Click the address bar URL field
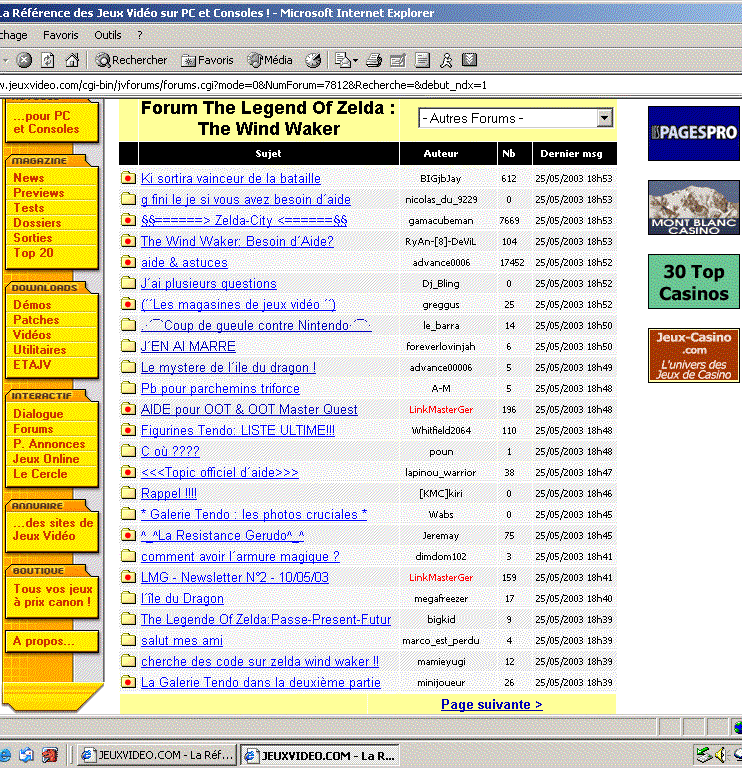This screenshot has width=742, height=768. 371,85
